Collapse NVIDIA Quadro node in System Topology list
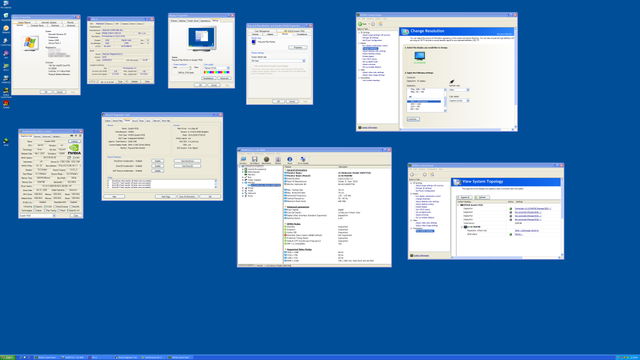 click(x=458, y=205)
